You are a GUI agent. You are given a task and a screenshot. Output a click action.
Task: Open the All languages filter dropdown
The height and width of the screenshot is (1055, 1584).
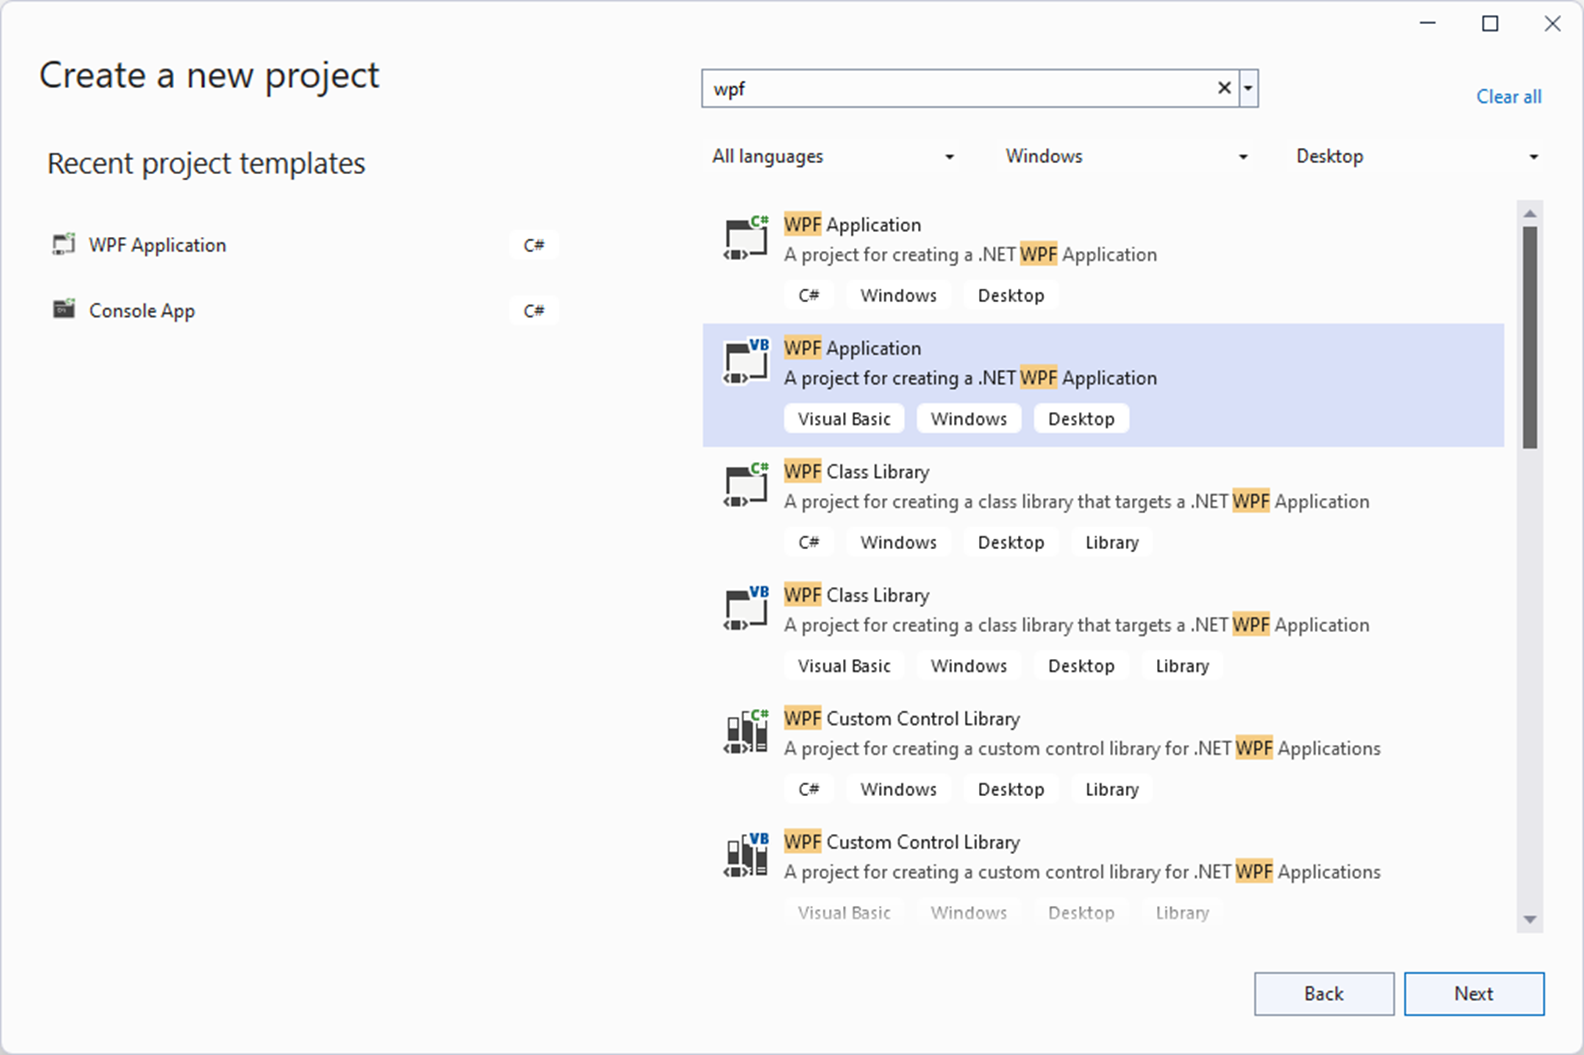click(832, 156)
